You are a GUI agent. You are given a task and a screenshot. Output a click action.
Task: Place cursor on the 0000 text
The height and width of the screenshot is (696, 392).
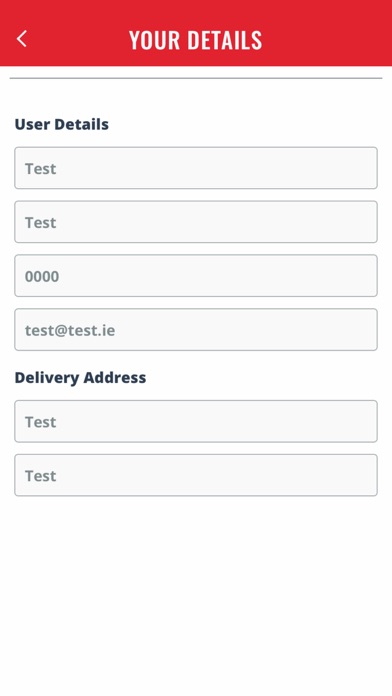pyautogui.click(x=42, y=277)
